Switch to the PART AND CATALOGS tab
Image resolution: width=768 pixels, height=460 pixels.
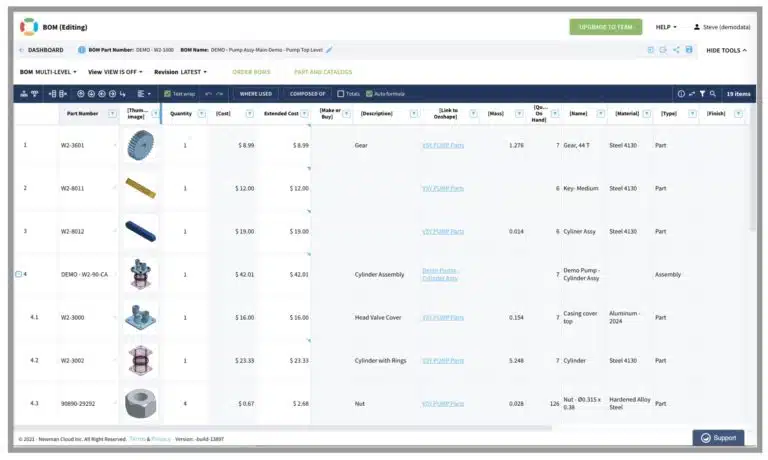pyautogui.click(x=323, y=72)
